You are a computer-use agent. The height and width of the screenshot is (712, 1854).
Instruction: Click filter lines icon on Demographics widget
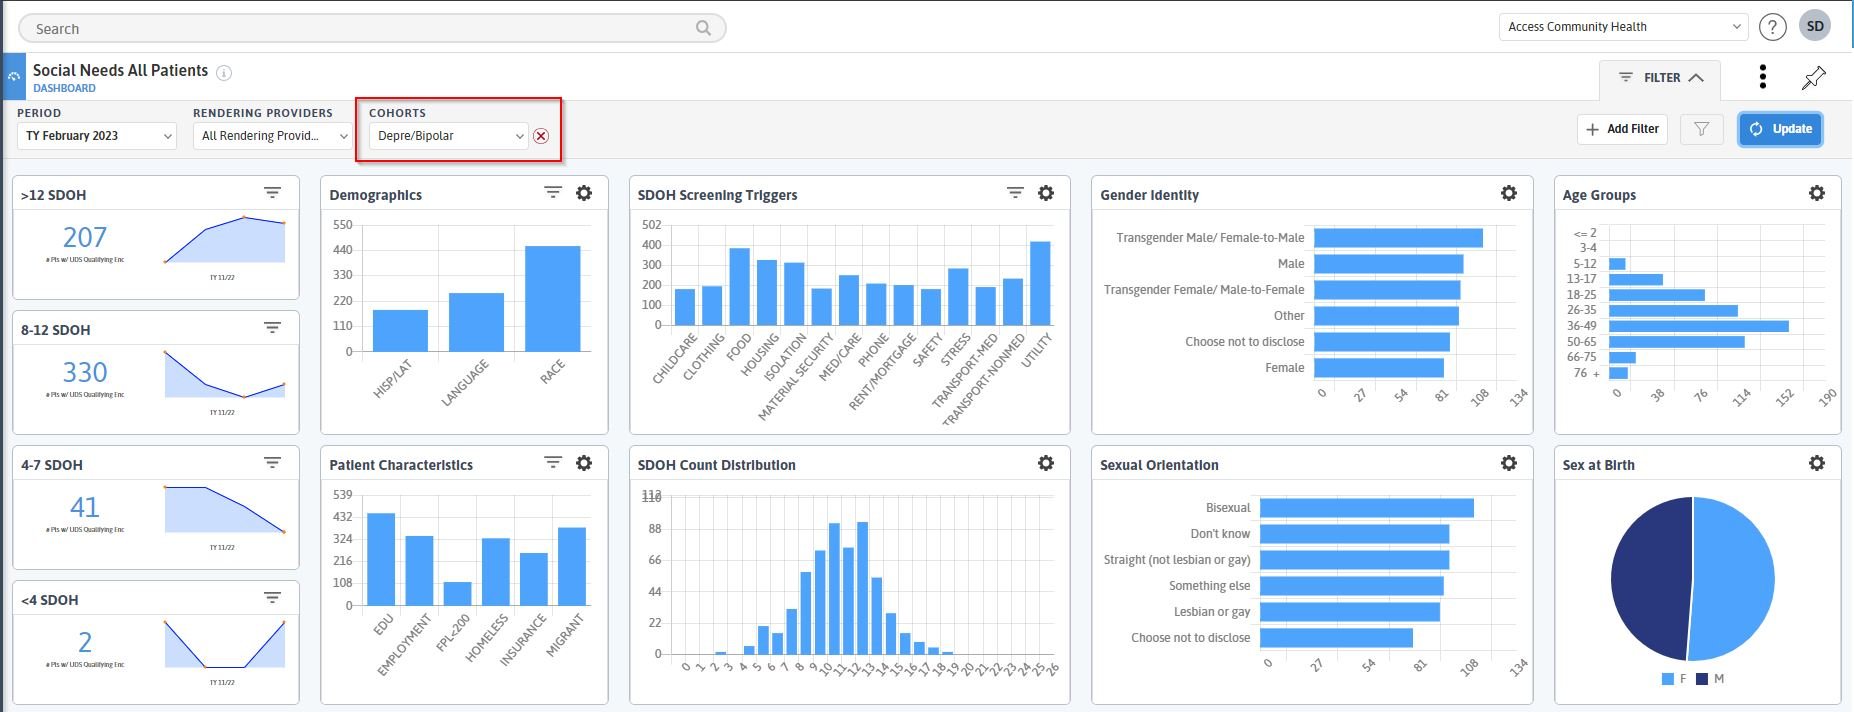(552, 193)
